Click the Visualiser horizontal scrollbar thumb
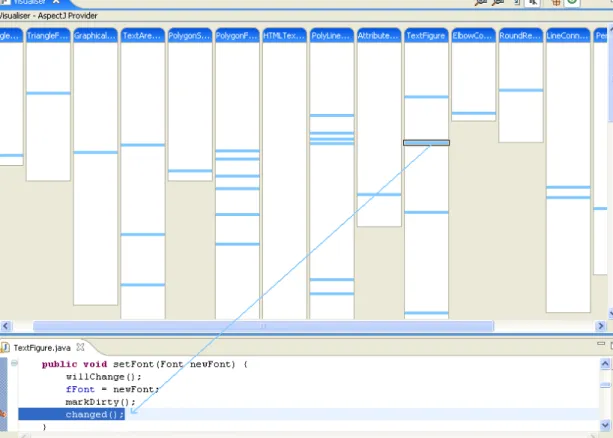 click(263, 326)
